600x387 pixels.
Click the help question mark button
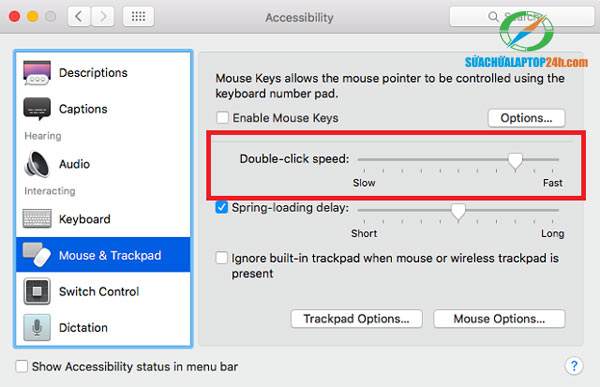[x=574, y=366]
